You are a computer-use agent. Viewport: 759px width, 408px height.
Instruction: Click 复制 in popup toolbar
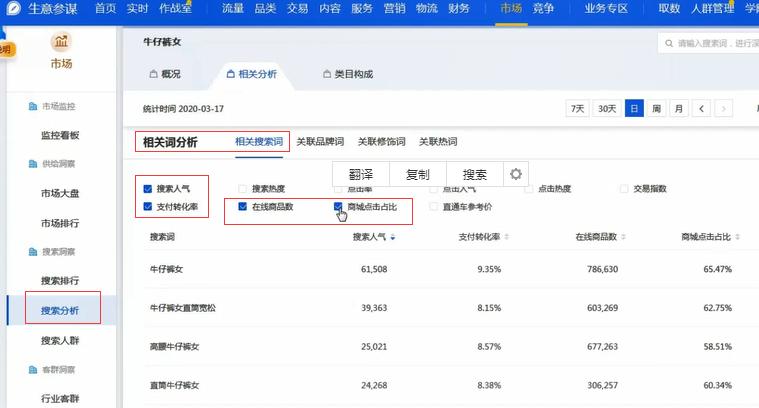418,174
